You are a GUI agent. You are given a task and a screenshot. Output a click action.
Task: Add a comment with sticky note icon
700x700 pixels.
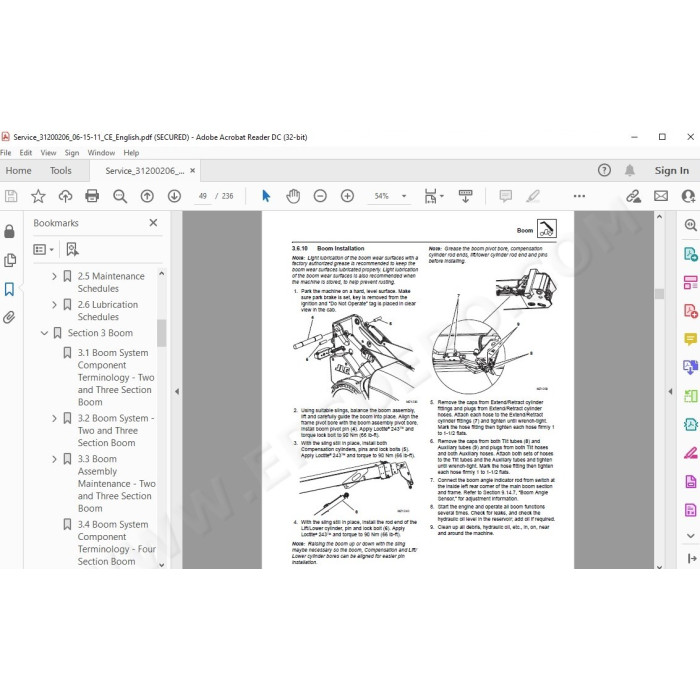[505, 196]
